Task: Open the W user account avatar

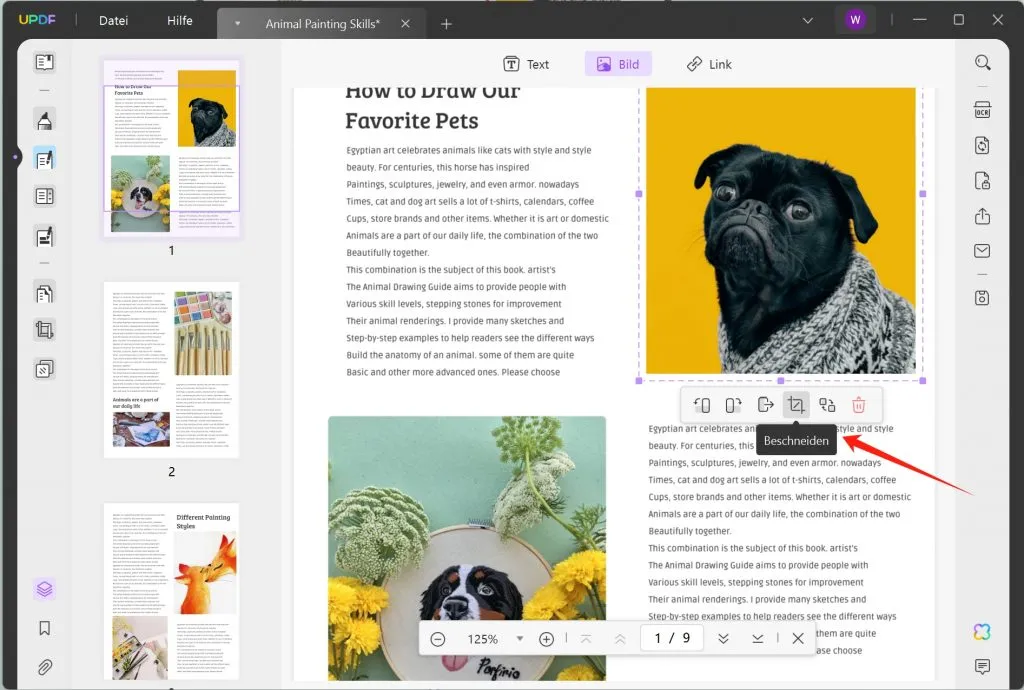Action: (x=855, y=20)
